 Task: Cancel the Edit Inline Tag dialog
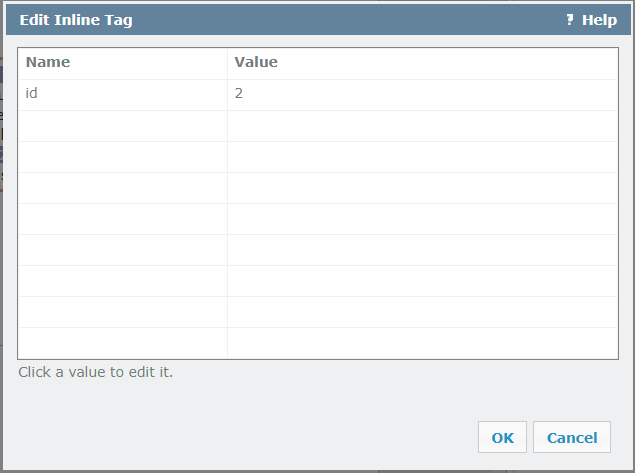coord(572,437)
